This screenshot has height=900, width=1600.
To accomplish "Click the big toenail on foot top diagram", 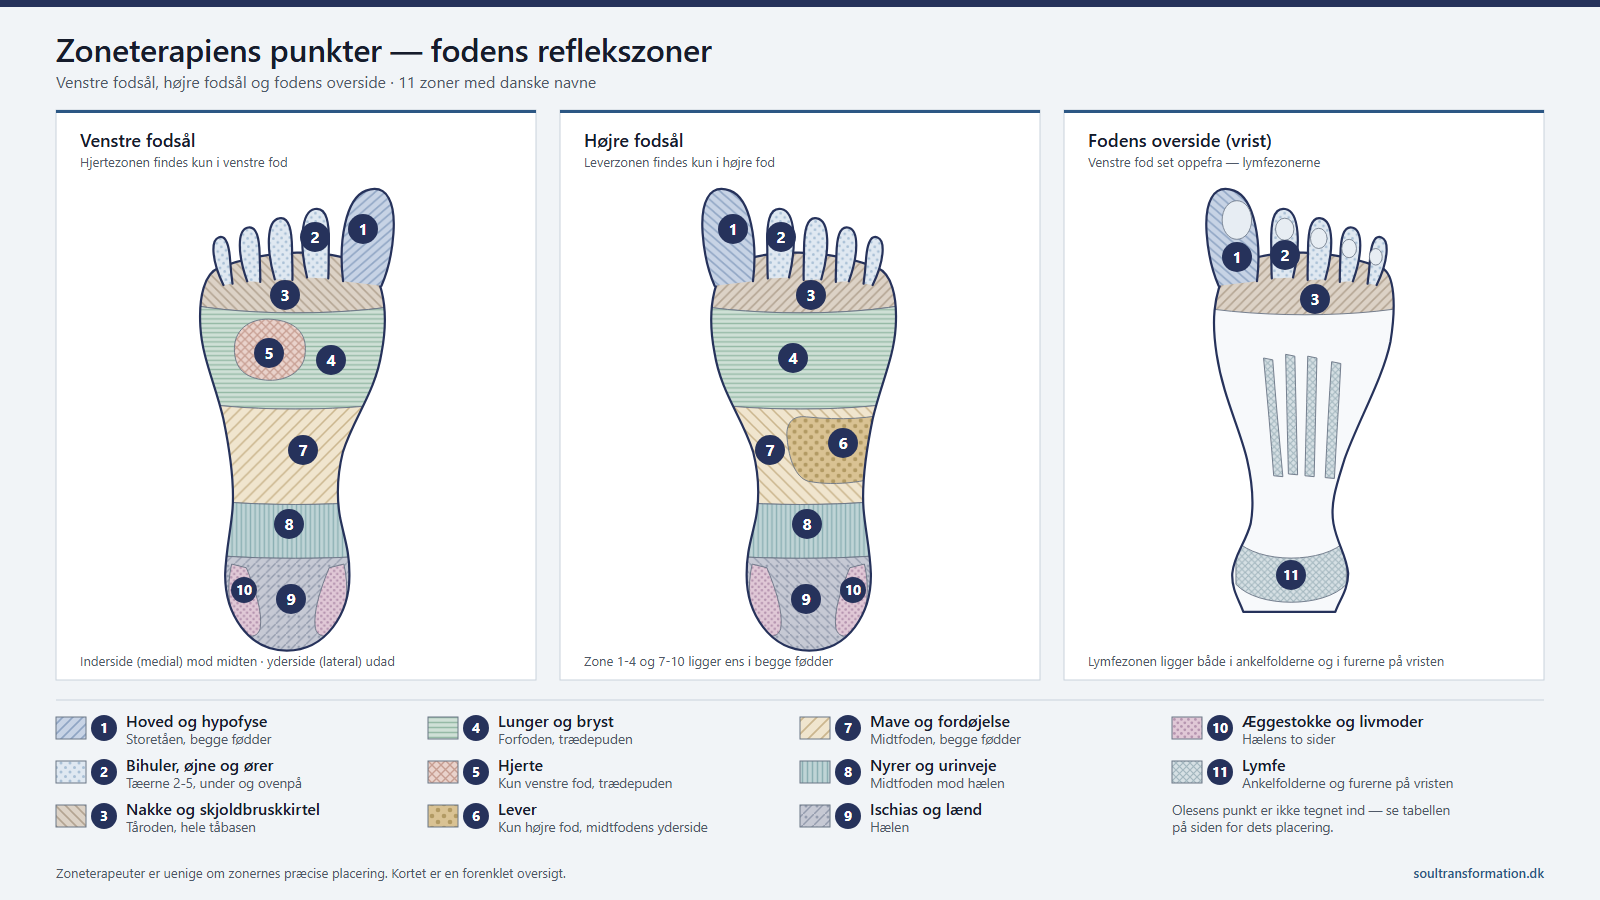I will coord(1237,220).
